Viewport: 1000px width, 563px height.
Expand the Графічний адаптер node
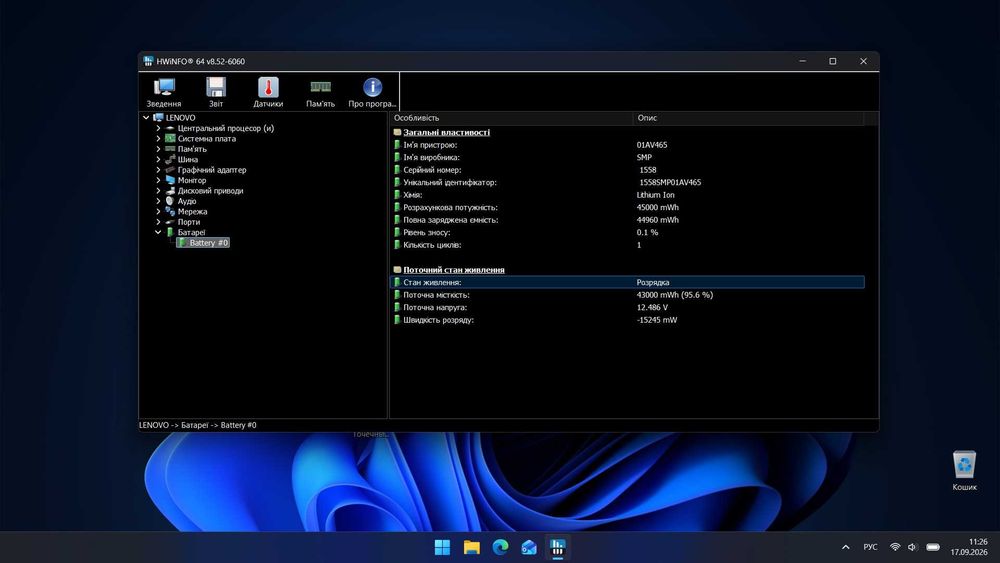pyautogui.click(x=158, y=170)
